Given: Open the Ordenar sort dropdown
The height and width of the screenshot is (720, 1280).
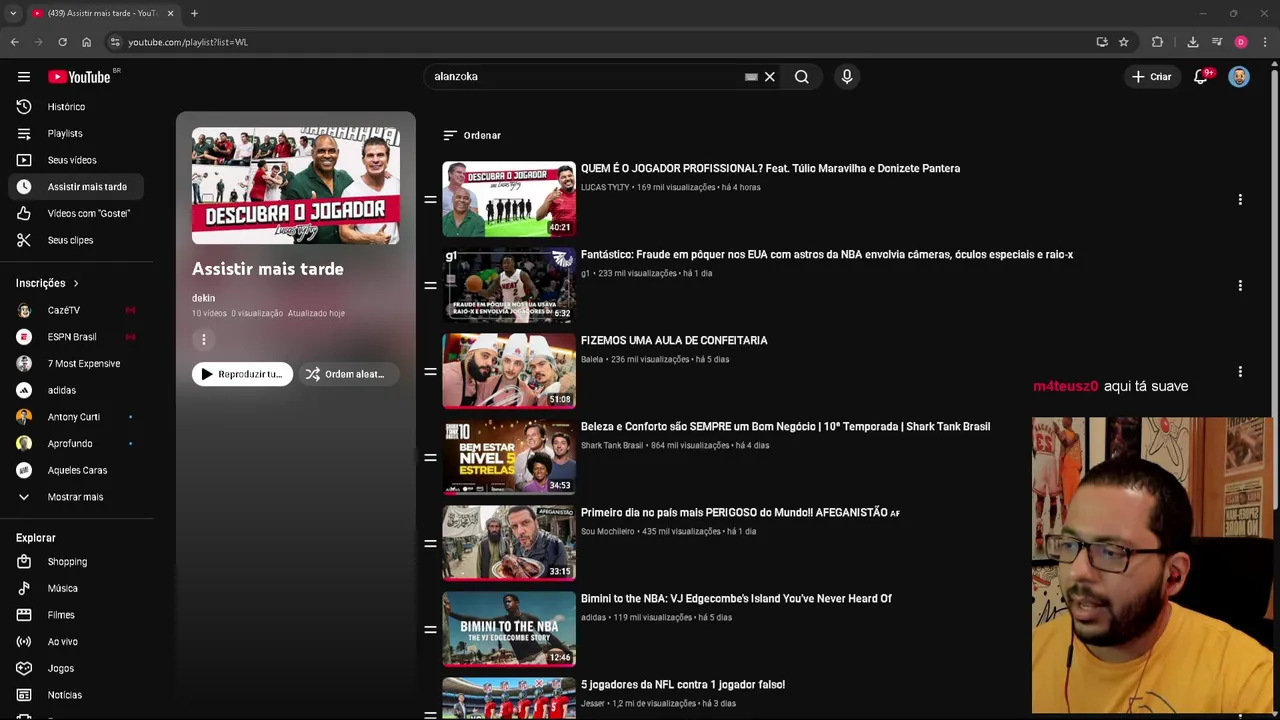Looking at the screenshot, I should (x=472, y=135).
